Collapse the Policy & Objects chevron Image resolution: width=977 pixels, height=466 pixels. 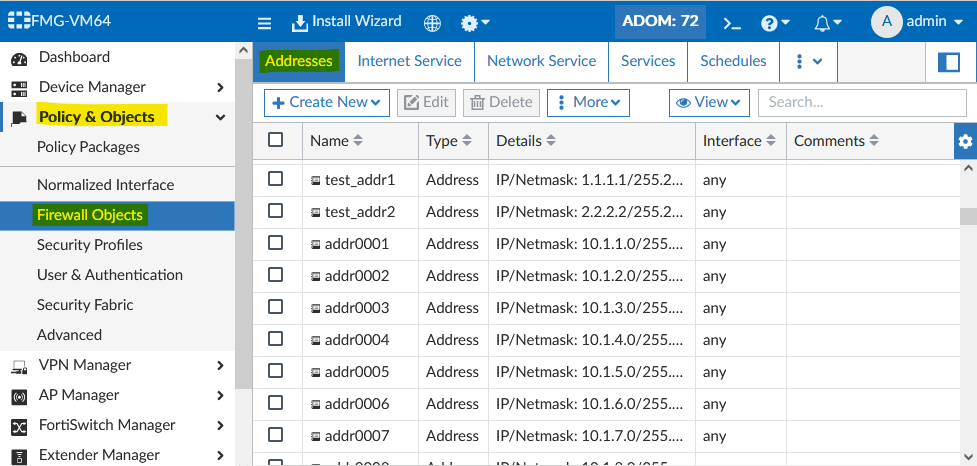tap(220, 117)
